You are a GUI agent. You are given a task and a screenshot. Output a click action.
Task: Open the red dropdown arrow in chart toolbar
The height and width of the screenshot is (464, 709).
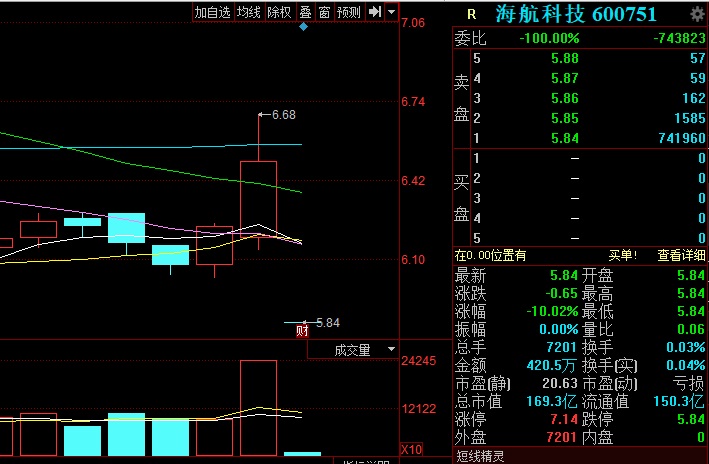392,12
